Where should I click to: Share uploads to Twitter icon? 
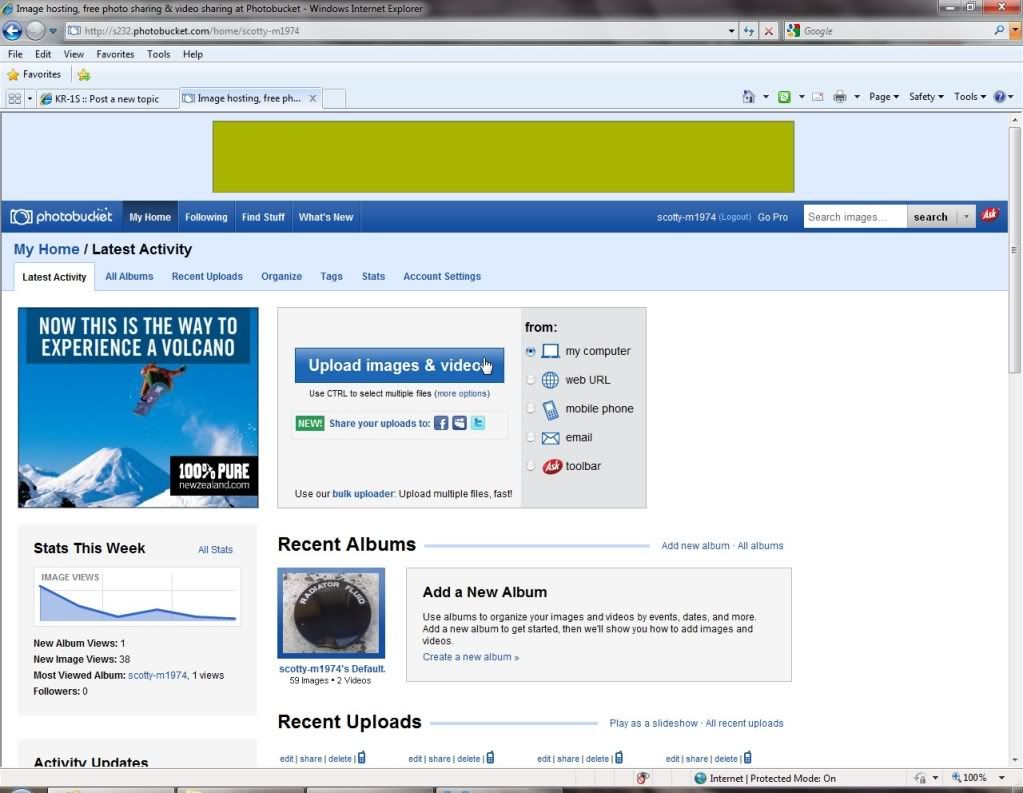coord(478,423)
